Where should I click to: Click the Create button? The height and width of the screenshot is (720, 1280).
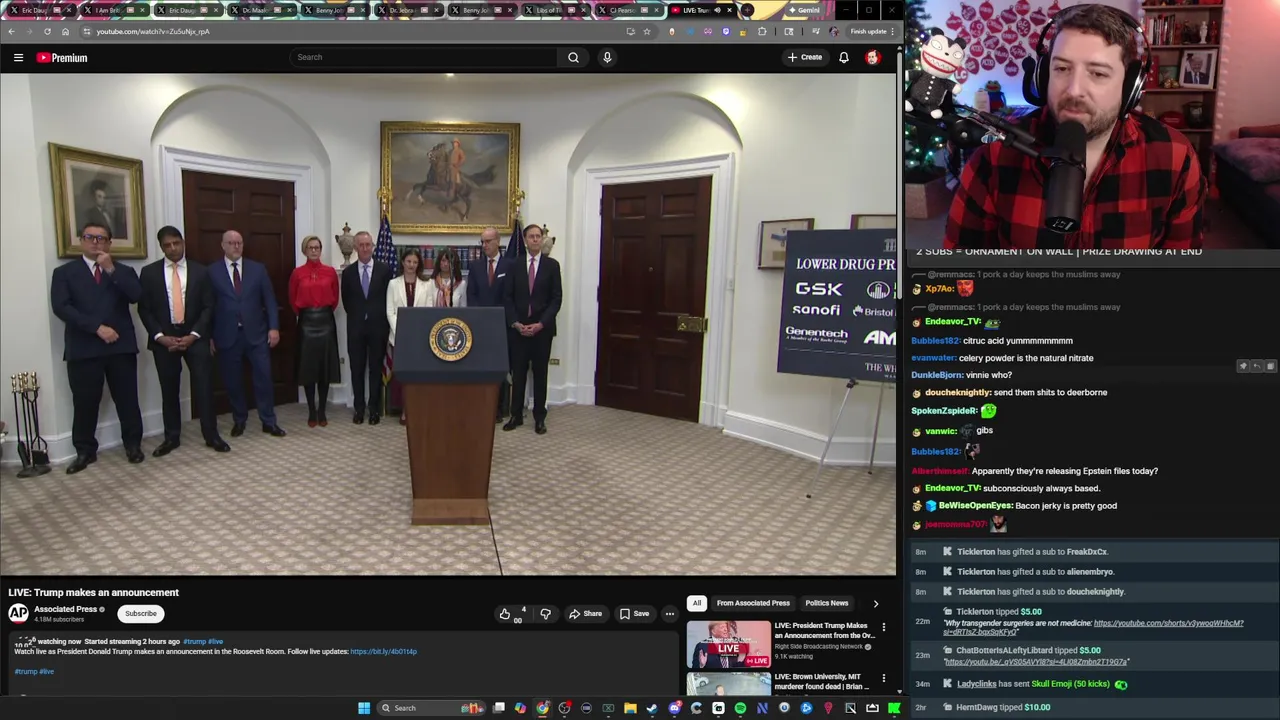(x=804, y=57)
